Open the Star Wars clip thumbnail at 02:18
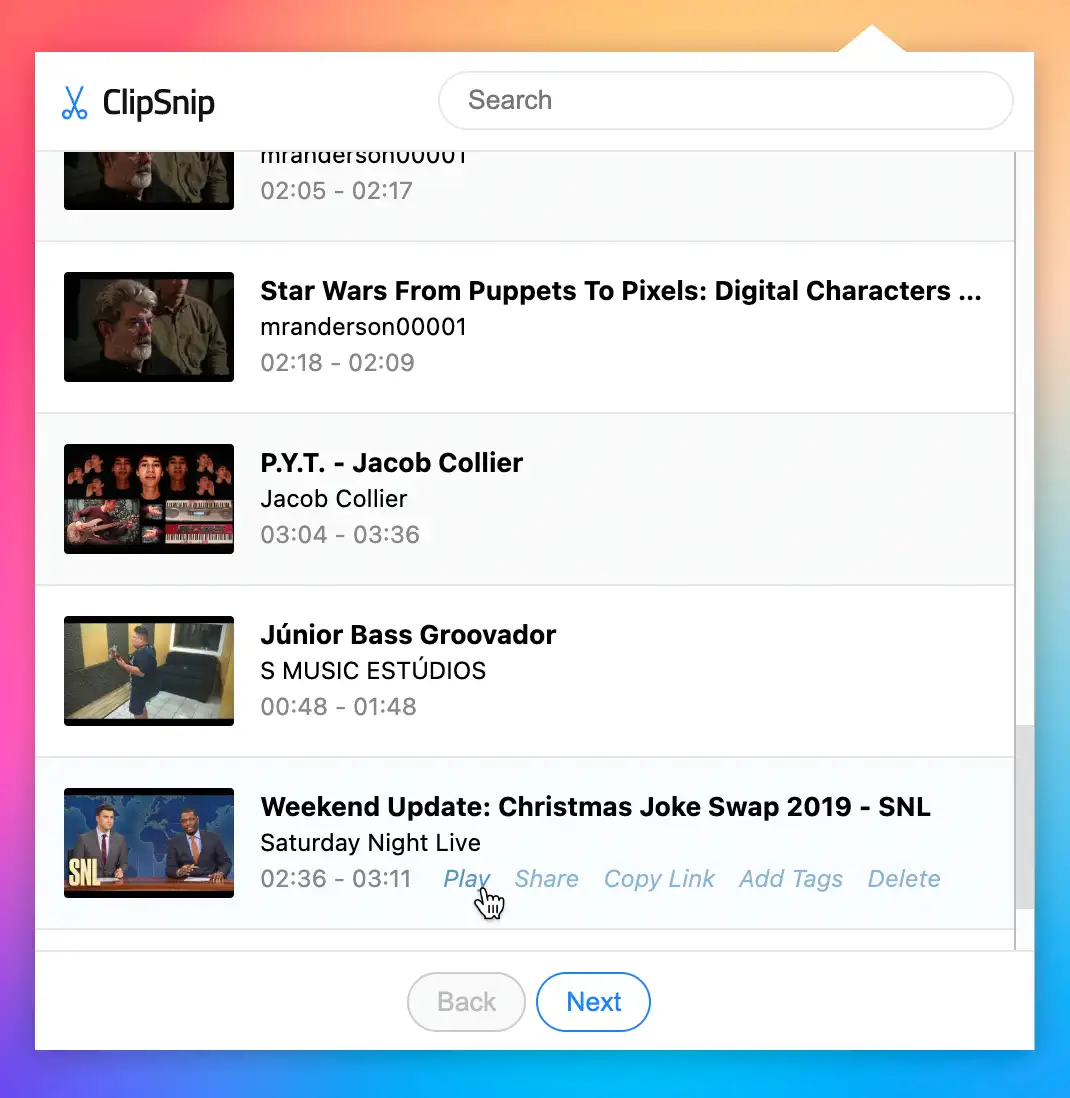This screenshot has width=1070, height=1098. [148, 326]
